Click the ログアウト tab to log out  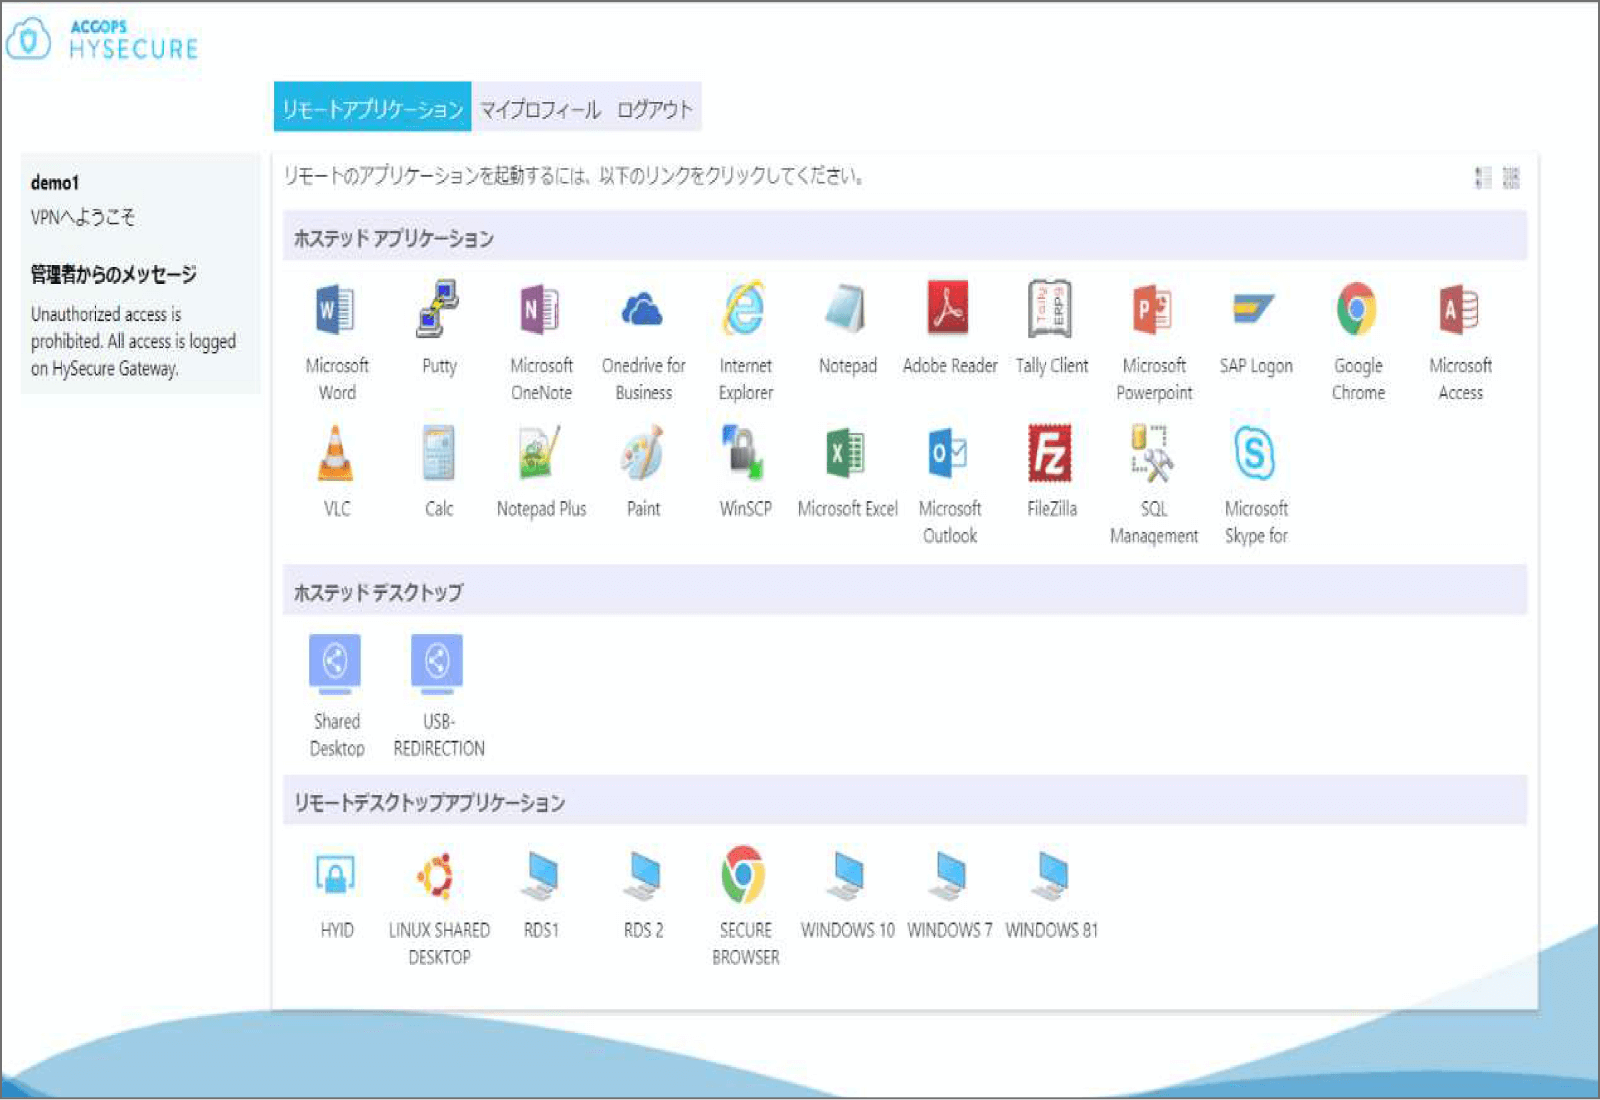click(655, 109)
